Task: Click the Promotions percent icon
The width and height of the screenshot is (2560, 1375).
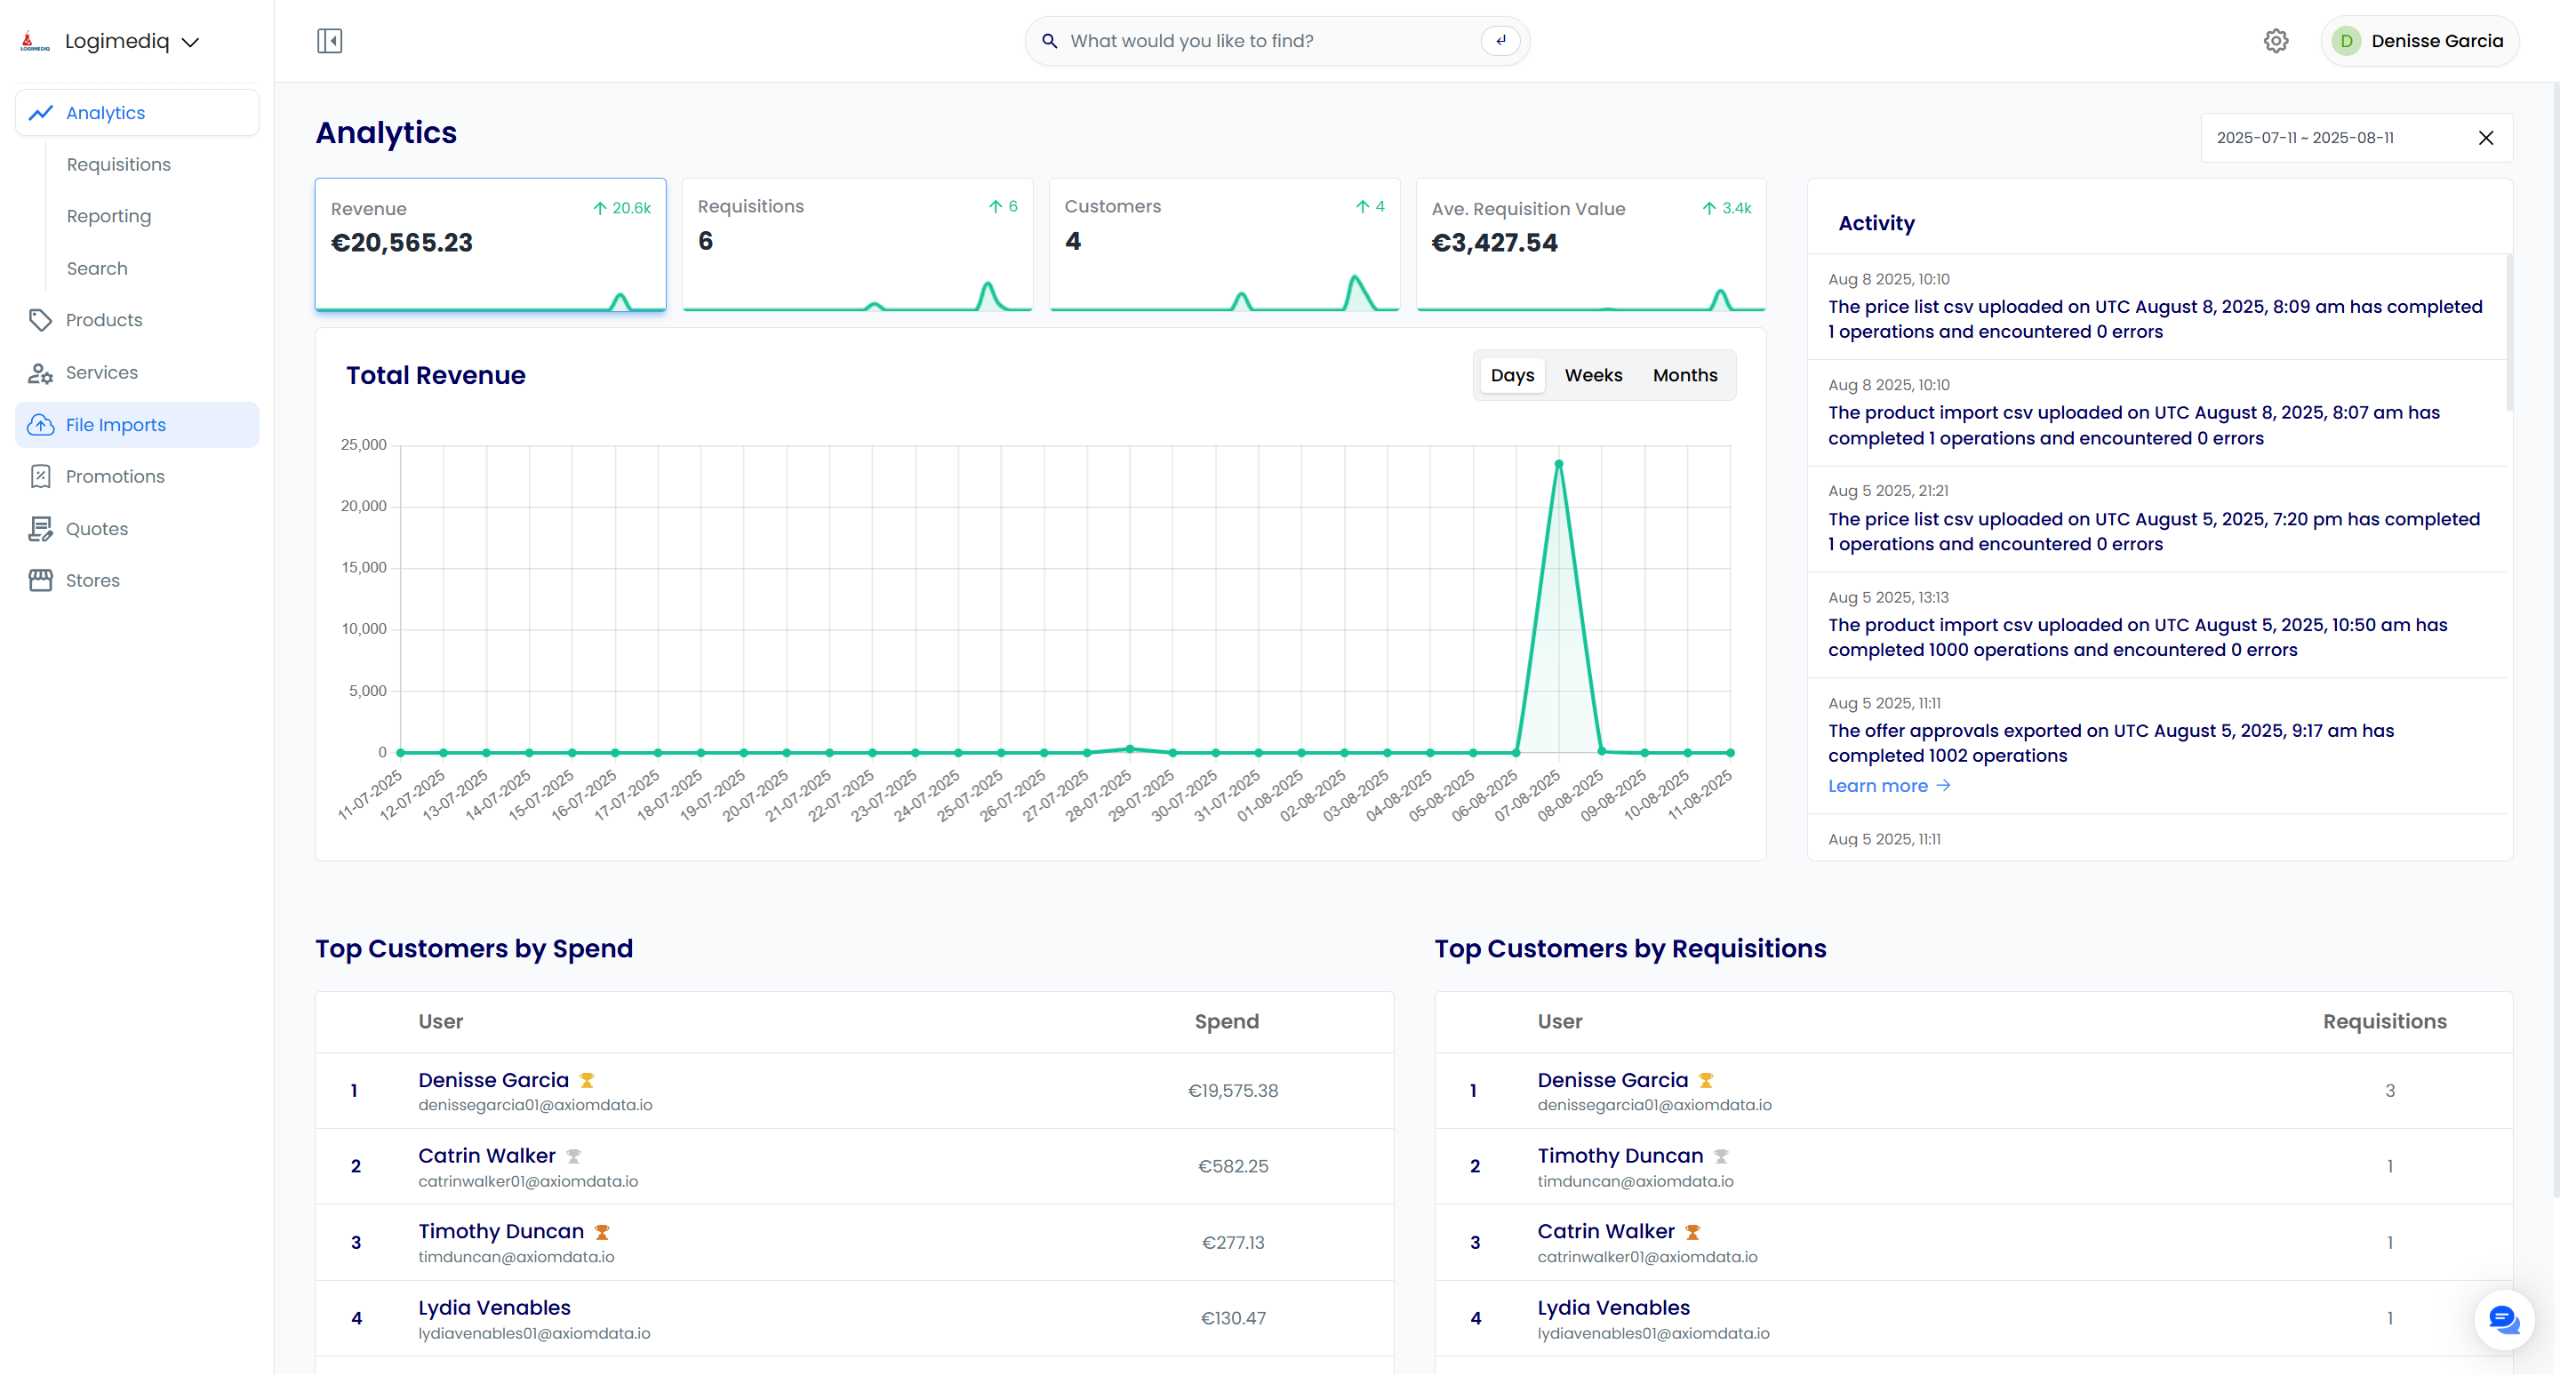Action: (x=40, y=477)
